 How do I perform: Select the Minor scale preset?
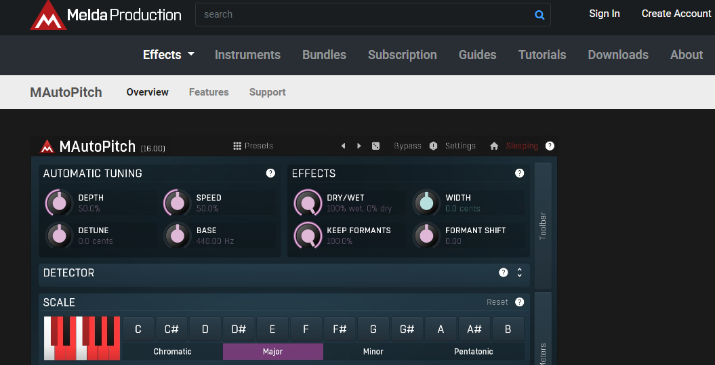pos(373,352)
